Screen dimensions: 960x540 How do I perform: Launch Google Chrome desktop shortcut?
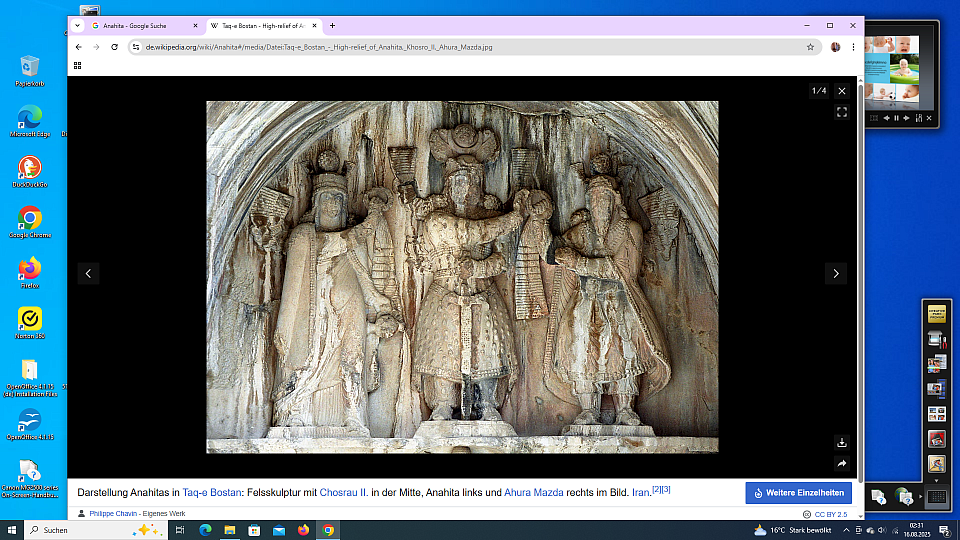coord(29,222)
